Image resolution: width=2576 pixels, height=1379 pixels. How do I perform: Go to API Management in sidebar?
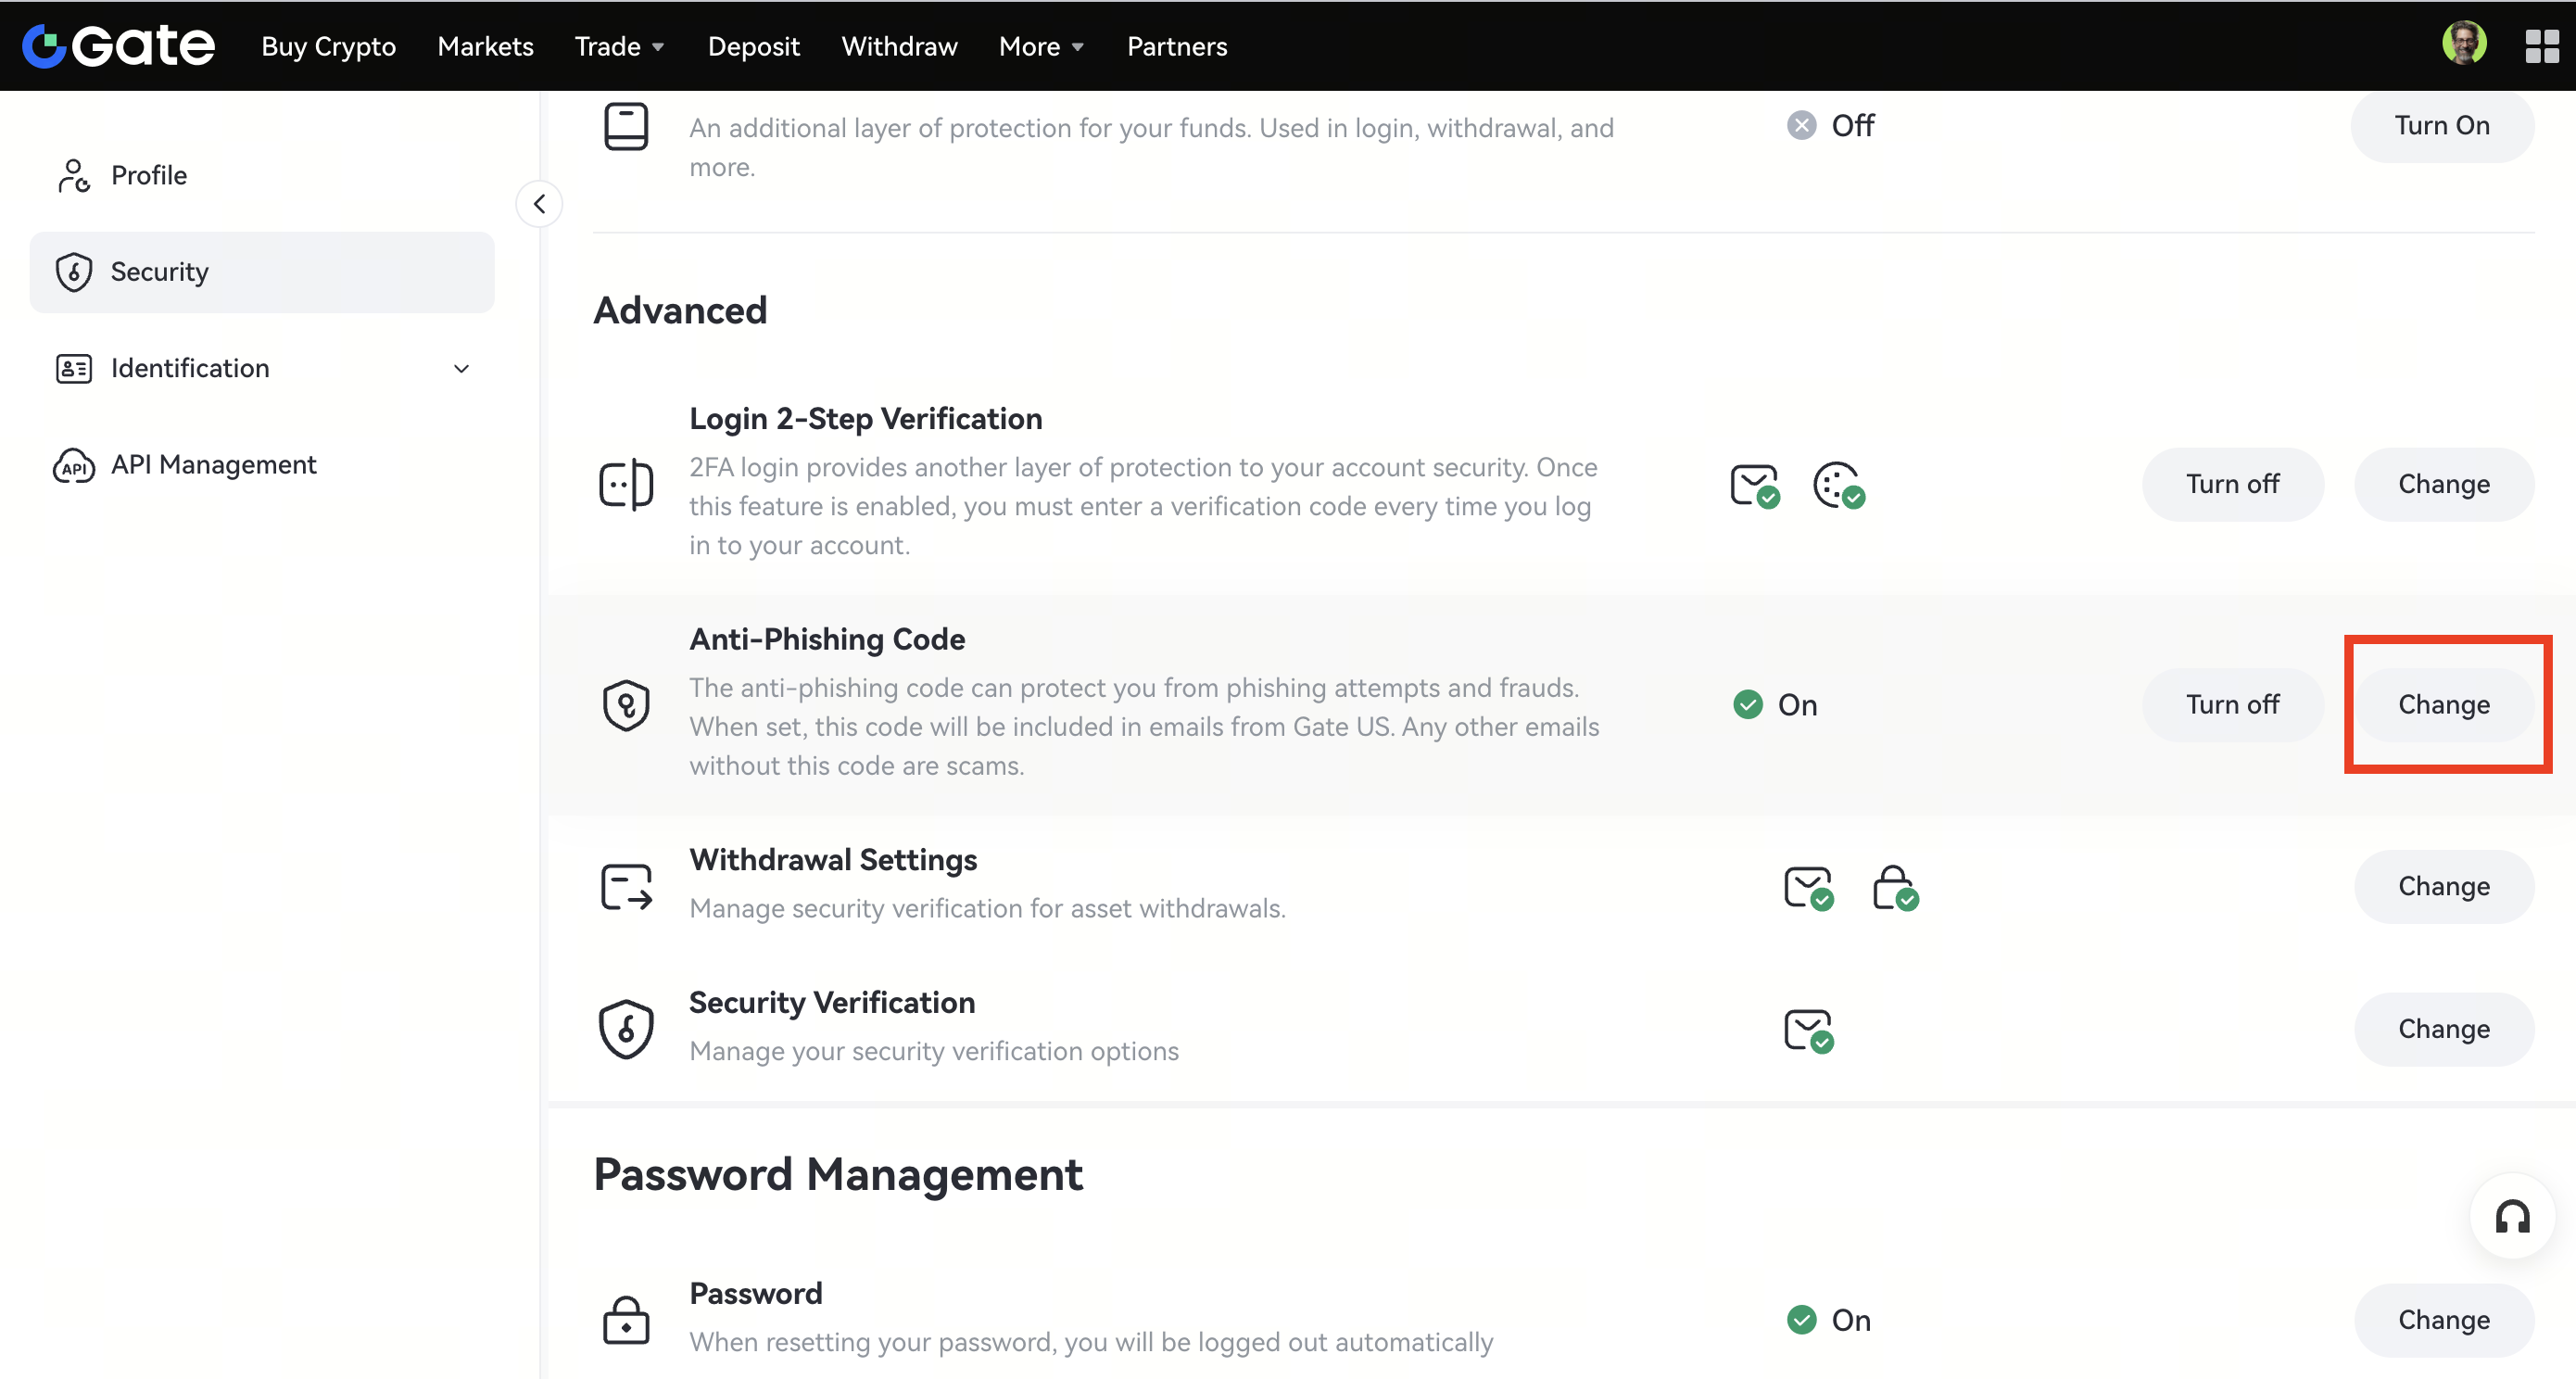(213, 465)
